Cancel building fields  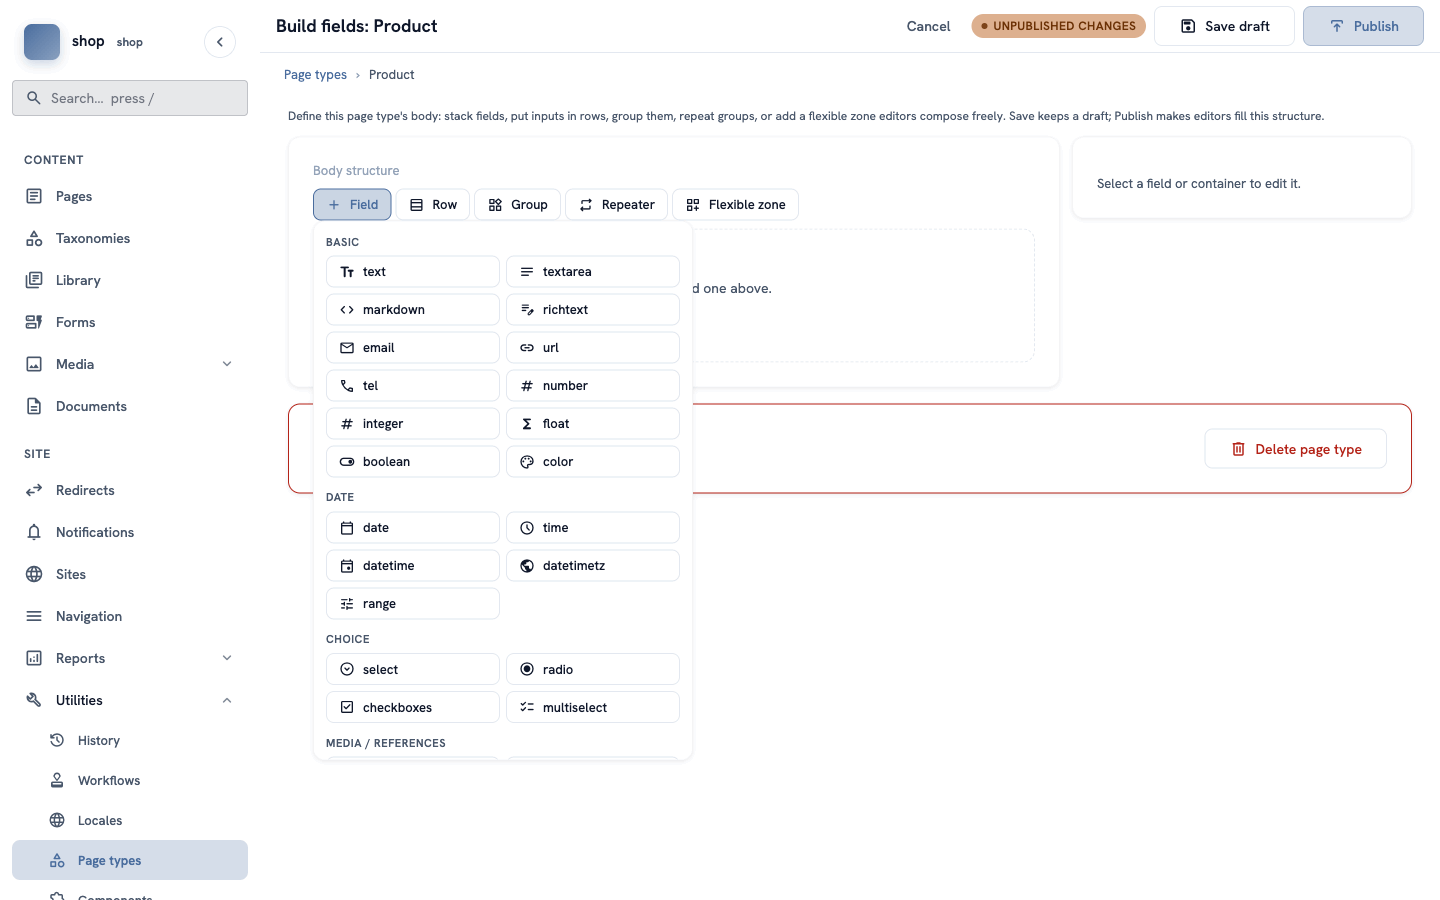928,26
